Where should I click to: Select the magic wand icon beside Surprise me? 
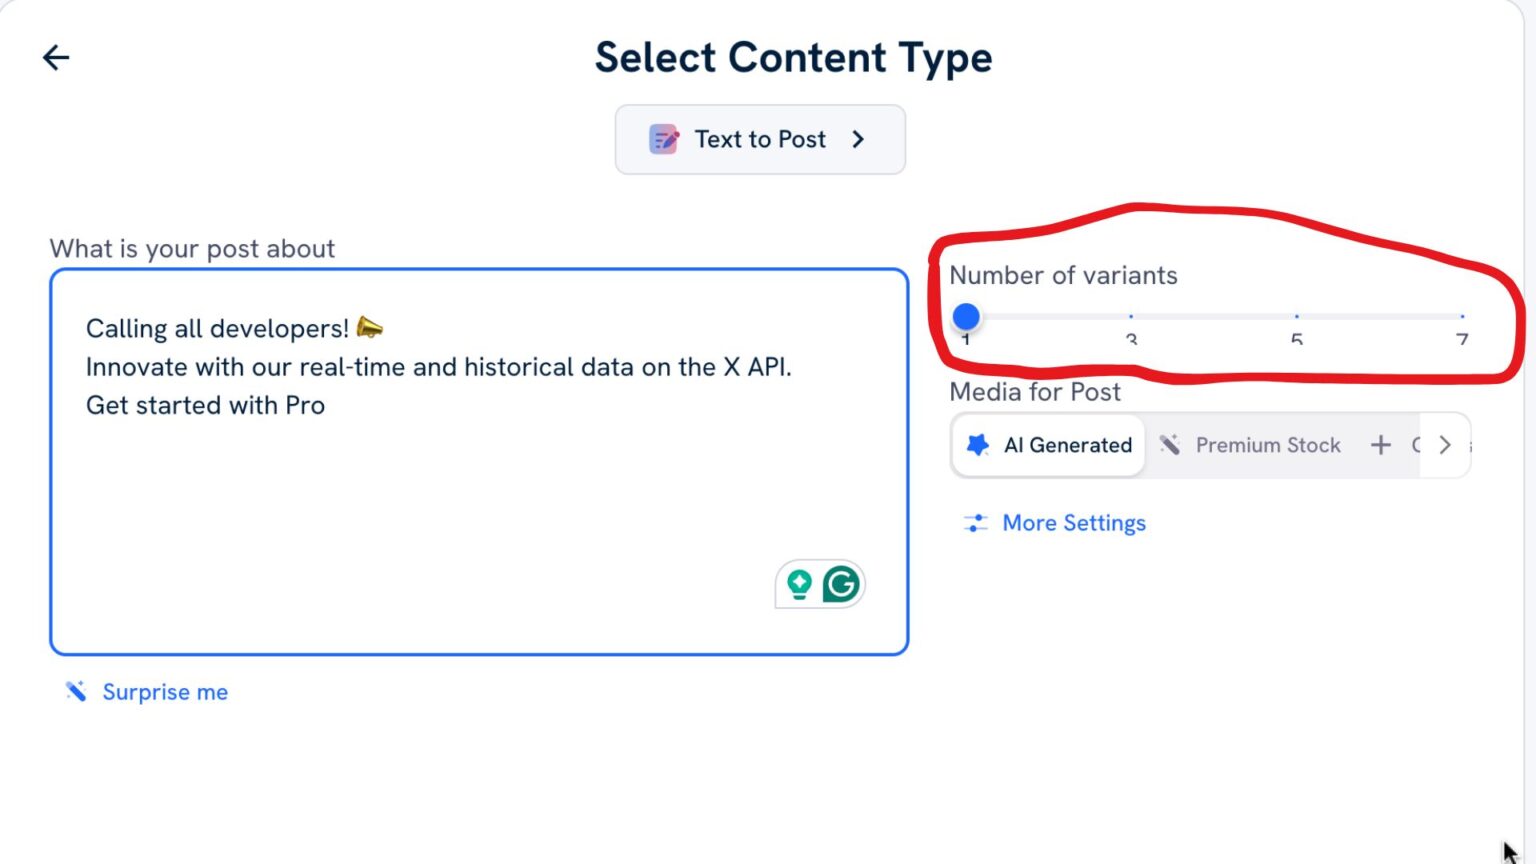click(75, 691)
